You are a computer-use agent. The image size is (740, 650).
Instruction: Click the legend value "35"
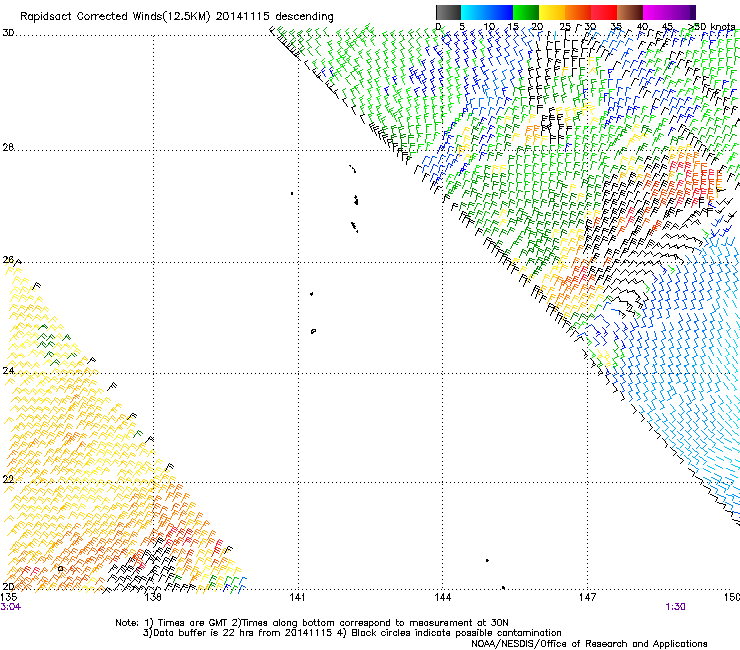tap(616, 26)
